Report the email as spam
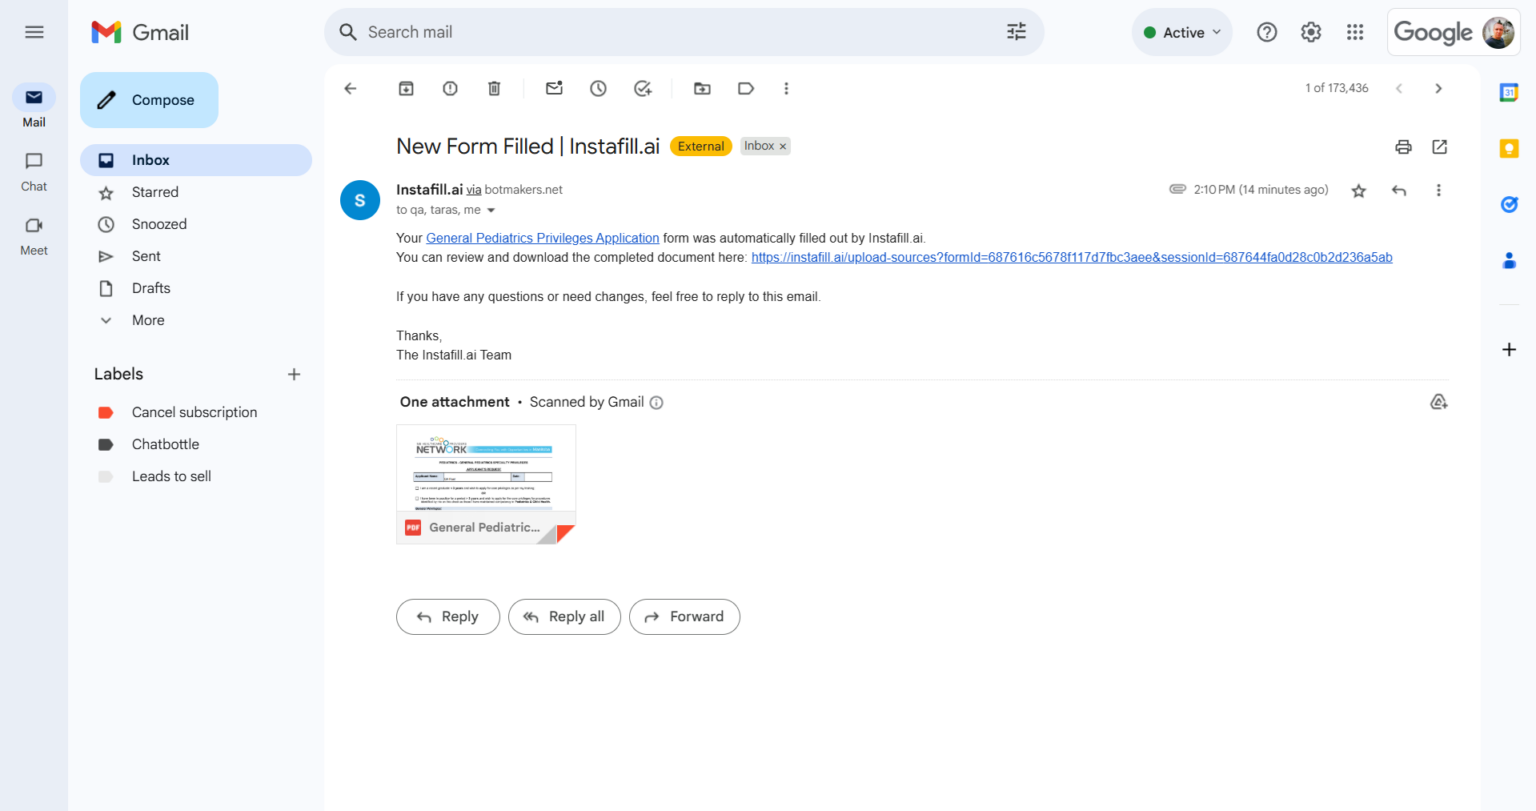Viewport: 1536px width, 811px height. click(450, 88)
